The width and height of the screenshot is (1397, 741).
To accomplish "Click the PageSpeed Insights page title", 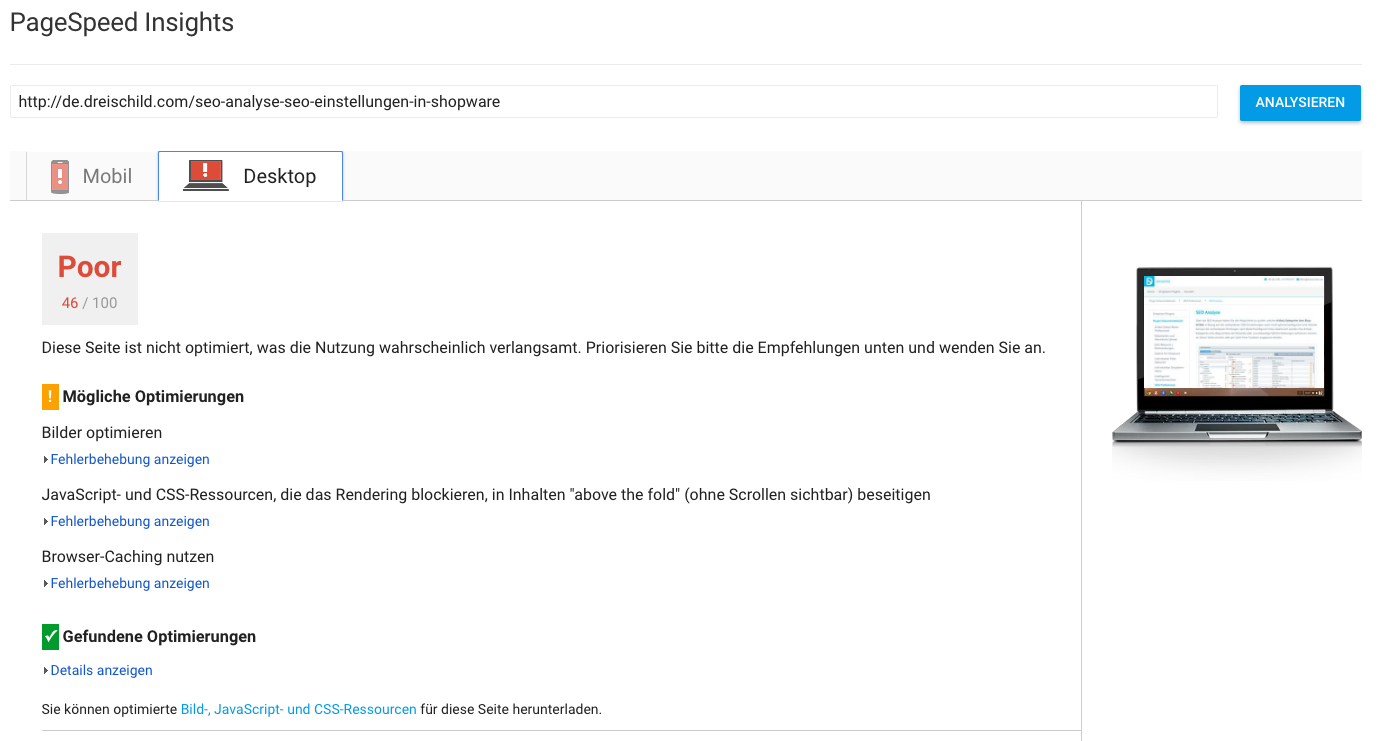I will (122, 23).
